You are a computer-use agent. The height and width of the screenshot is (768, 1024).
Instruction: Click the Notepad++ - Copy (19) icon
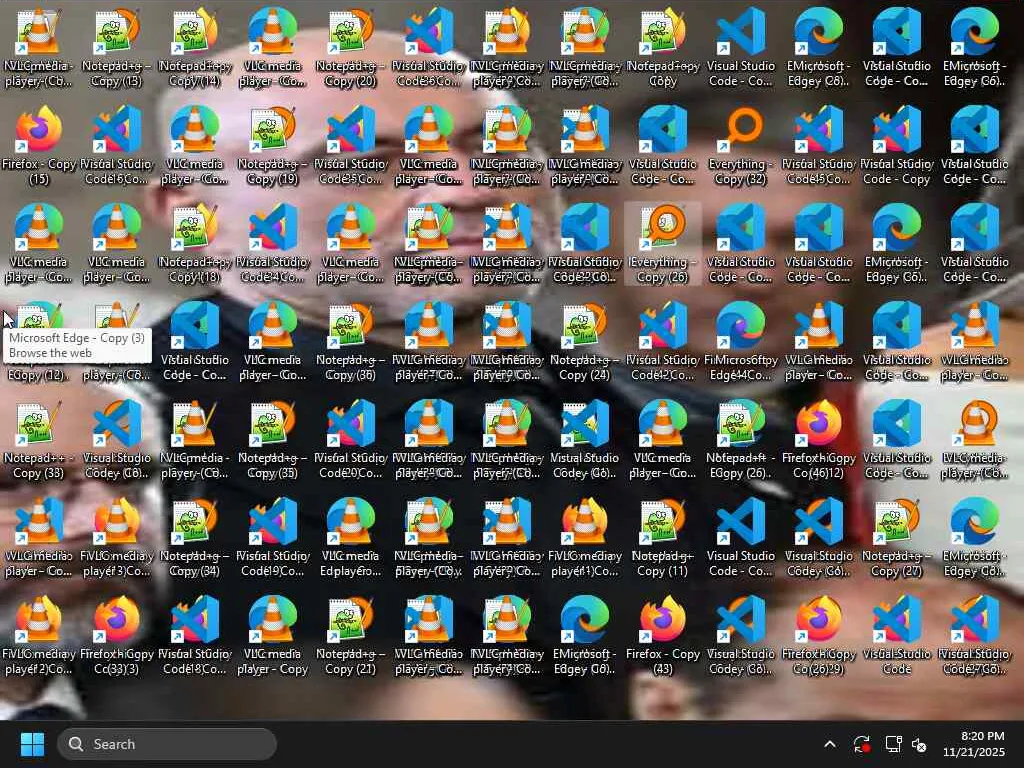[x=272, y=145]
